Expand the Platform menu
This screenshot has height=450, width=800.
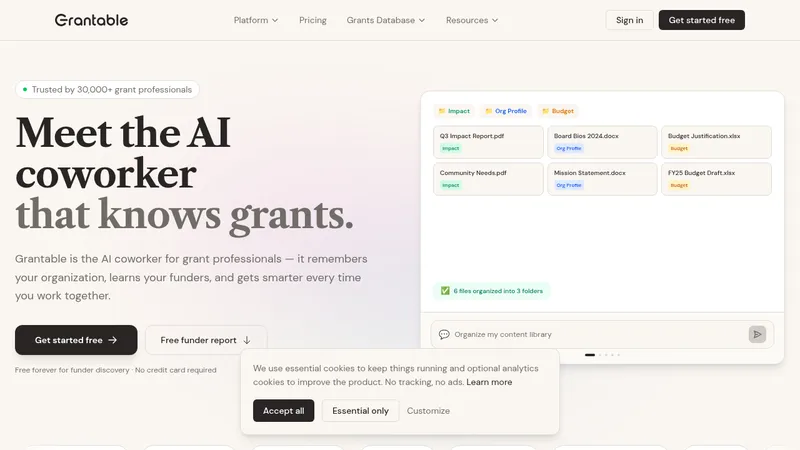[256, 20]
